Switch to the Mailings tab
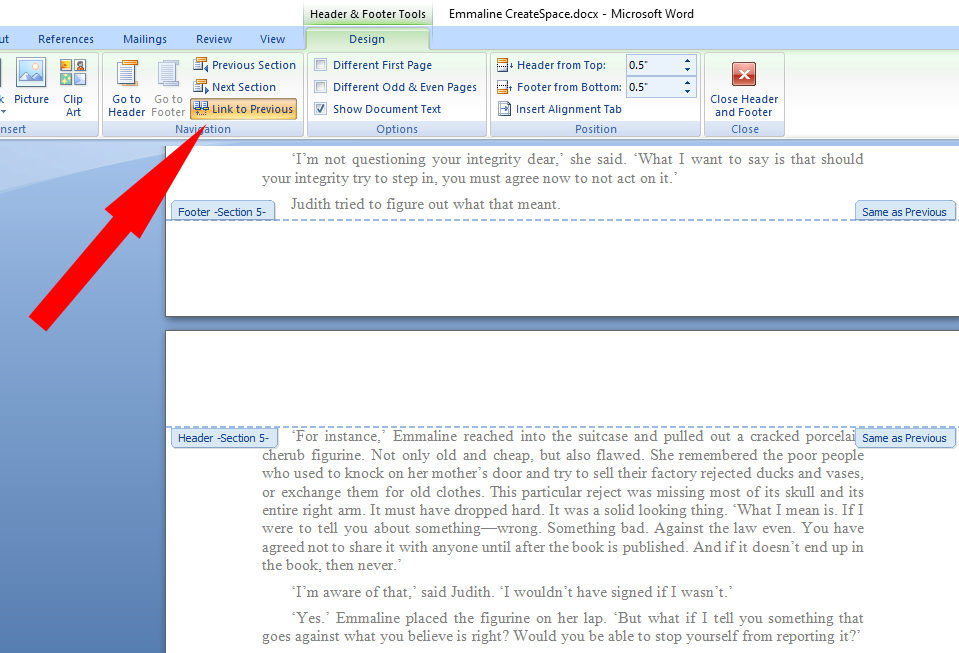959x653 pixels. (x=145, y=39)
